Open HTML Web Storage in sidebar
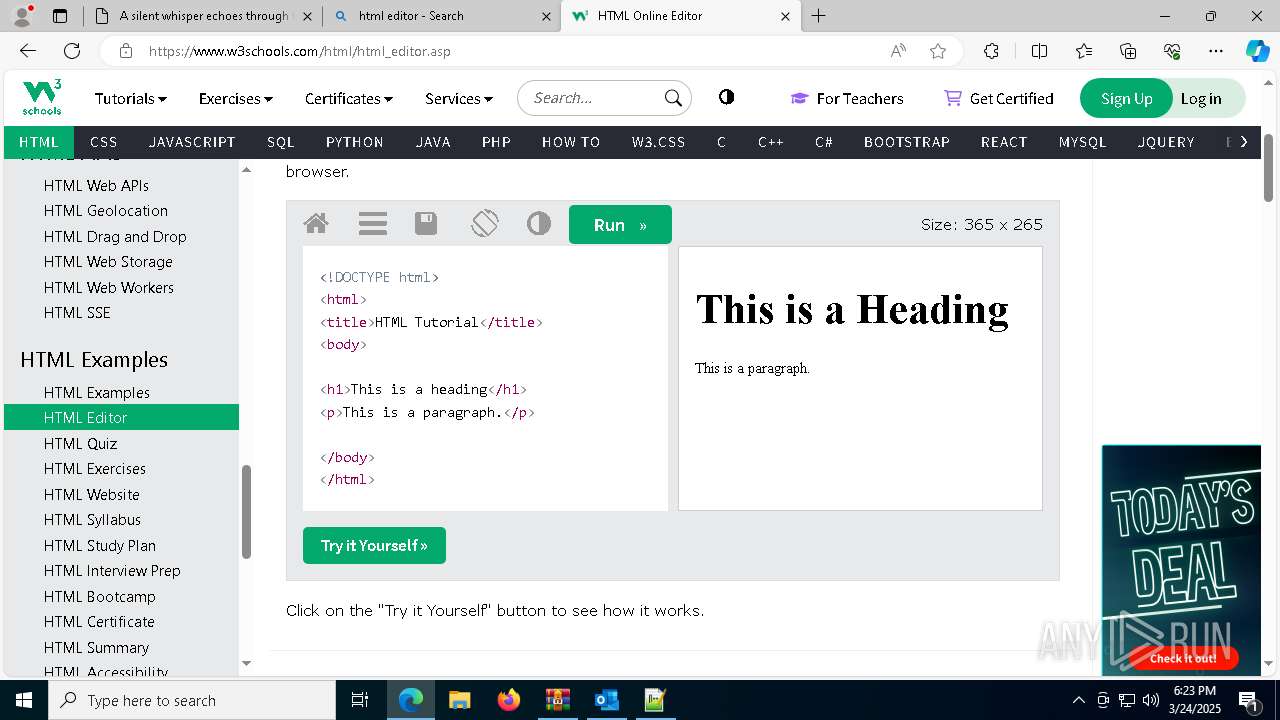Screen dimensions: 1280x720 coord(108,261)
